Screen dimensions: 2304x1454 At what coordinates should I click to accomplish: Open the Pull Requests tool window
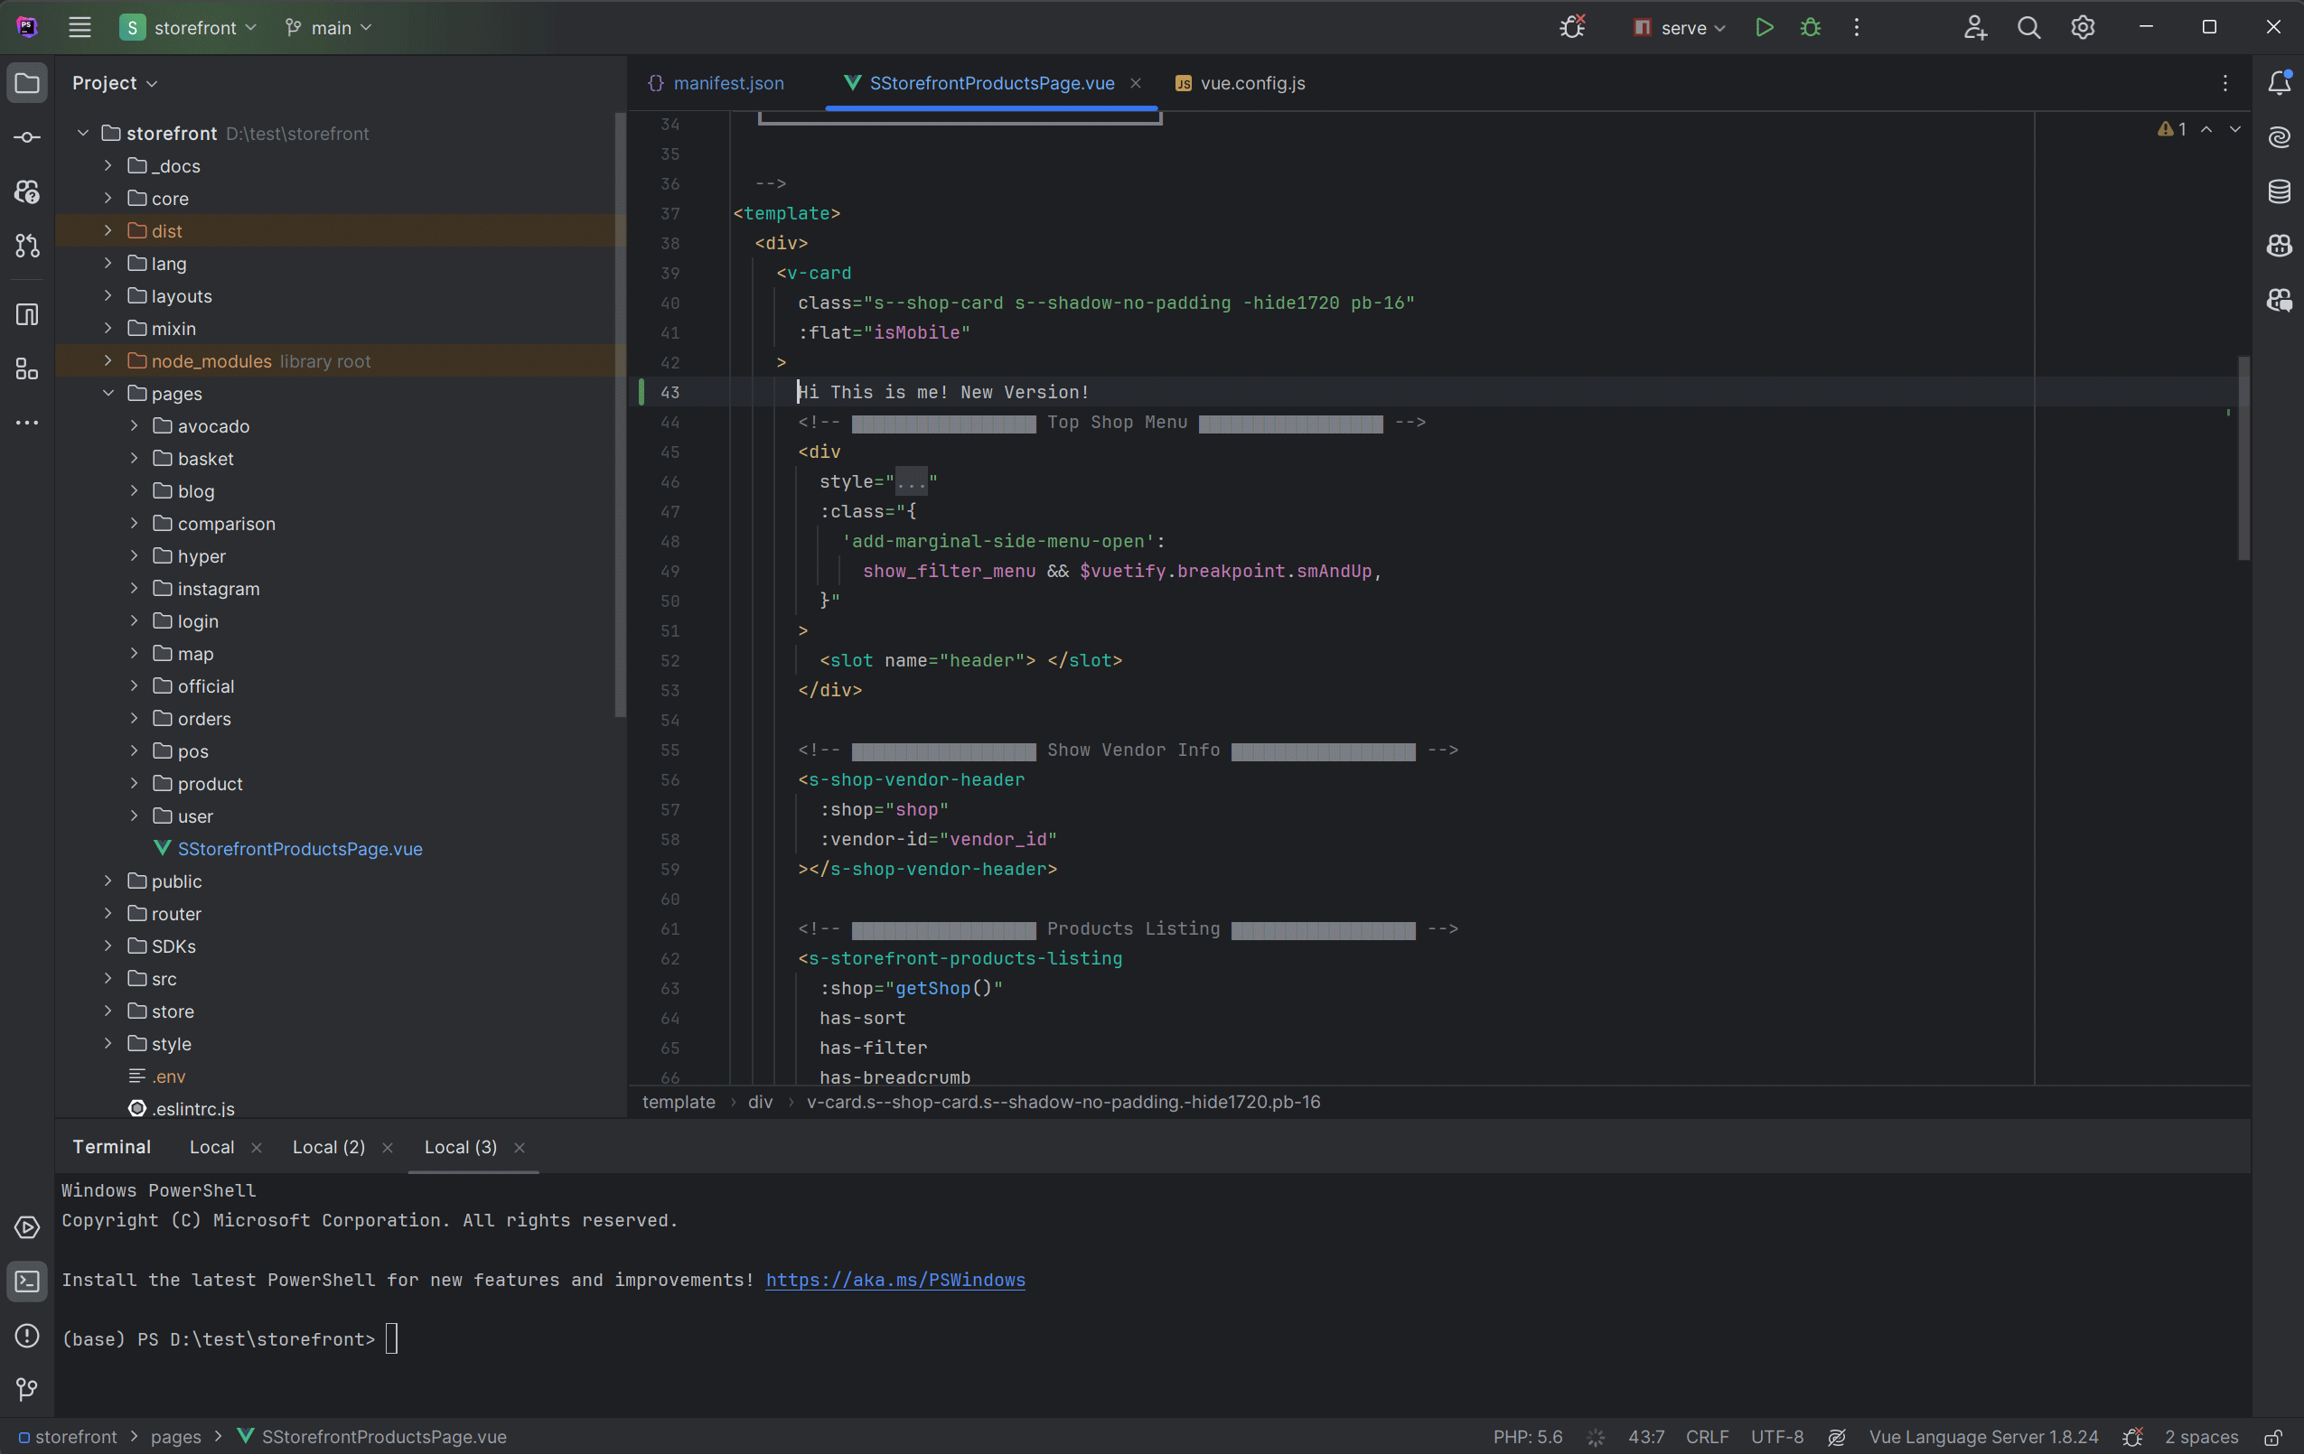(x=27, y=246)
